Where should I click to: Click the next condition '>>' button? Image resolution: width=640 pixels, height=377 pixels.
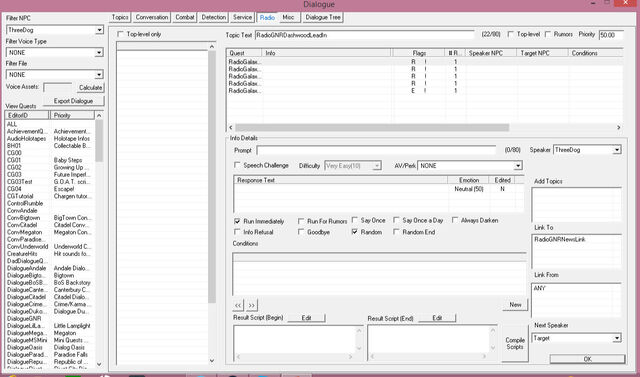252,305
